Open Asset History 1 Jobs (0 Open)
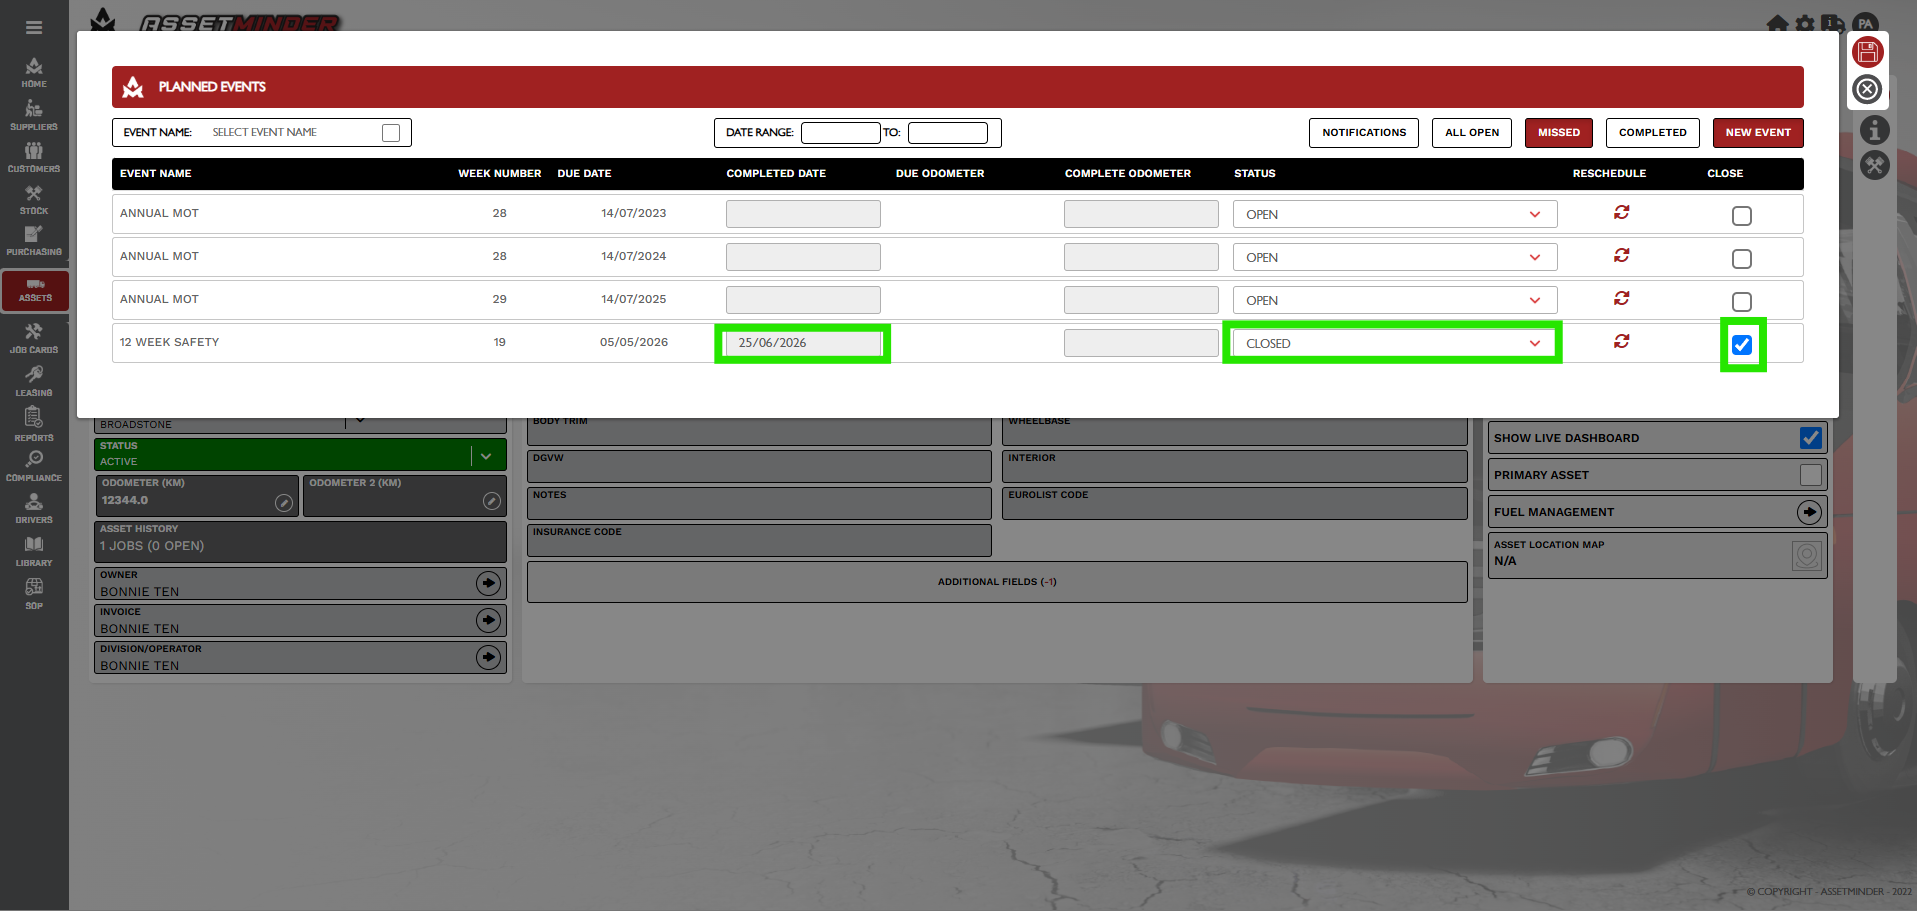The height and width of the screenshot is (911, 1917). pos(300,542)
